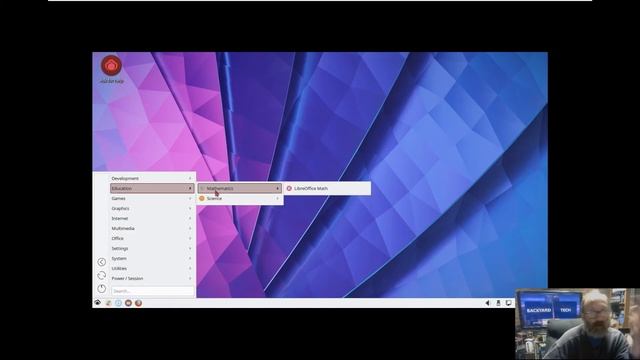Expand arrow beside Multimedia

point(190,229)
